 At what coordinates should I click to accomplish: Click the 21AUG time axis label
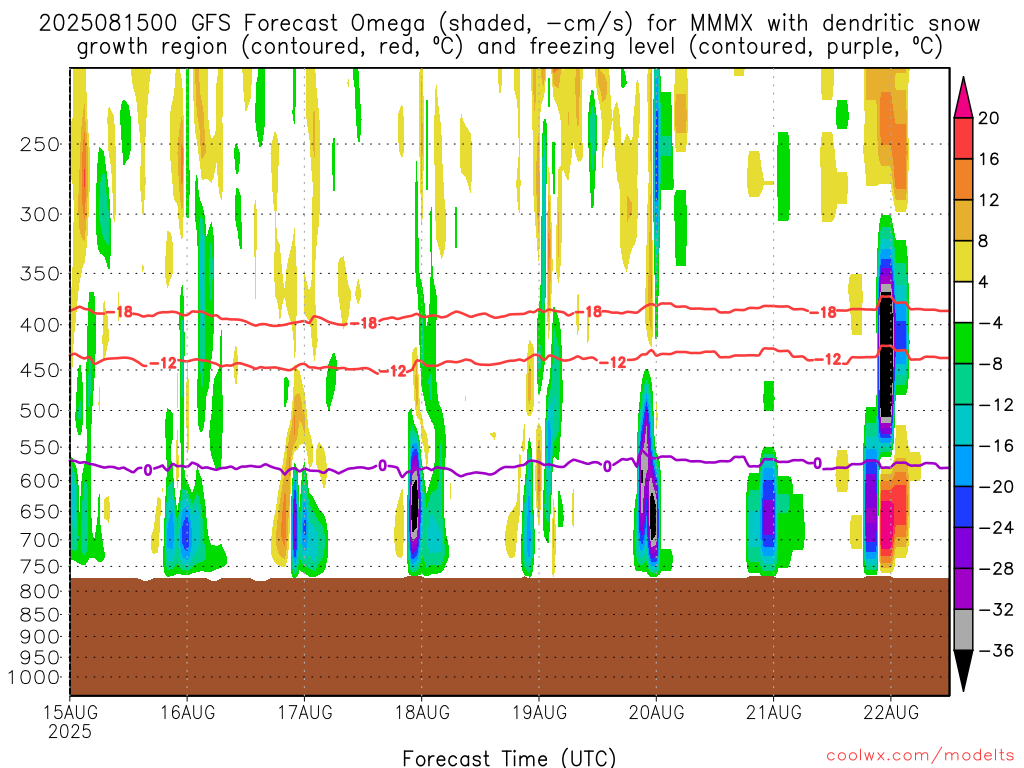(x=774, y=712)
